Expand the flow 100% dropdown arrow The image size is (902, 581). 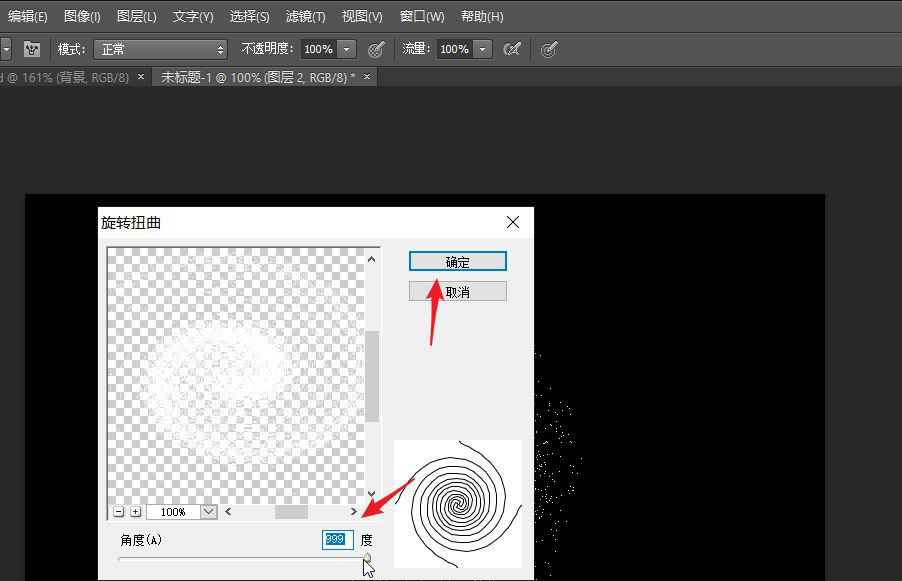[483, 49]
